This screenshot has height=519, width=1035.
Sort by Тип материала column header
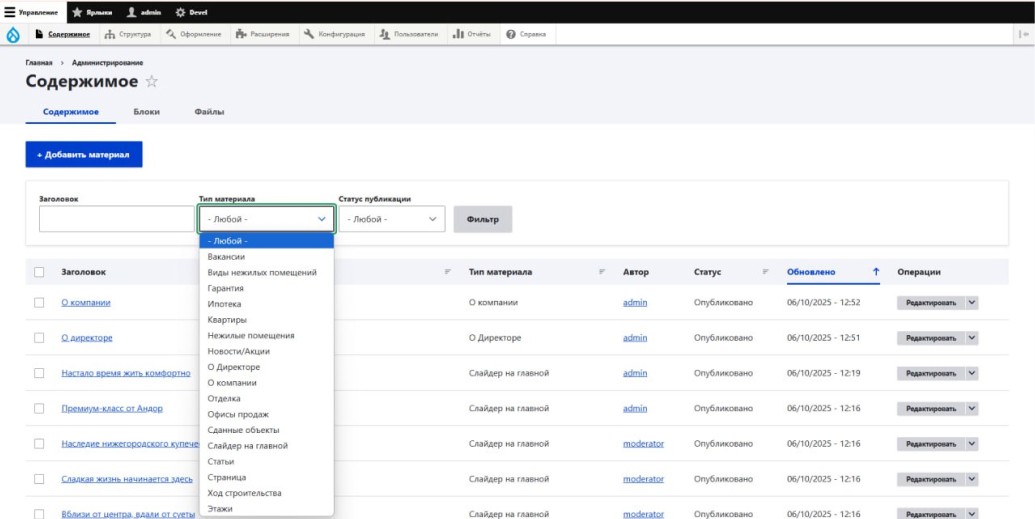[x=500, y=272]
